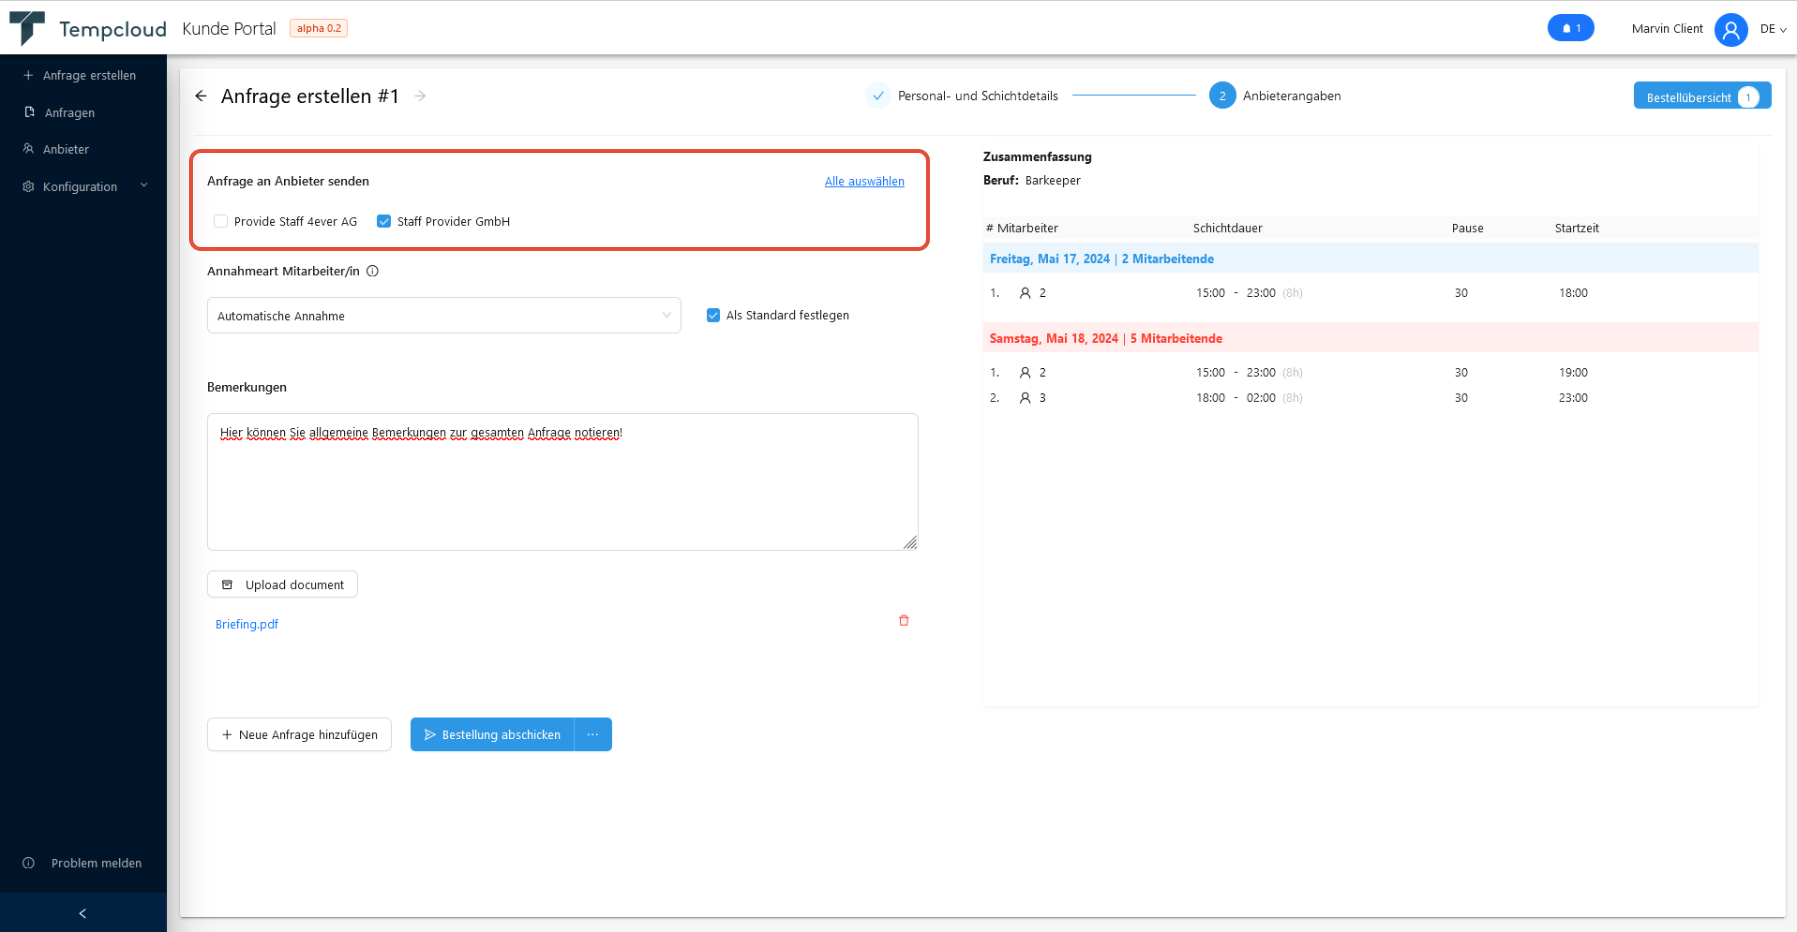Open more options next to Bestellung abschicken
The width and height of the screenshot is (1797, 932).
[593, 735]
